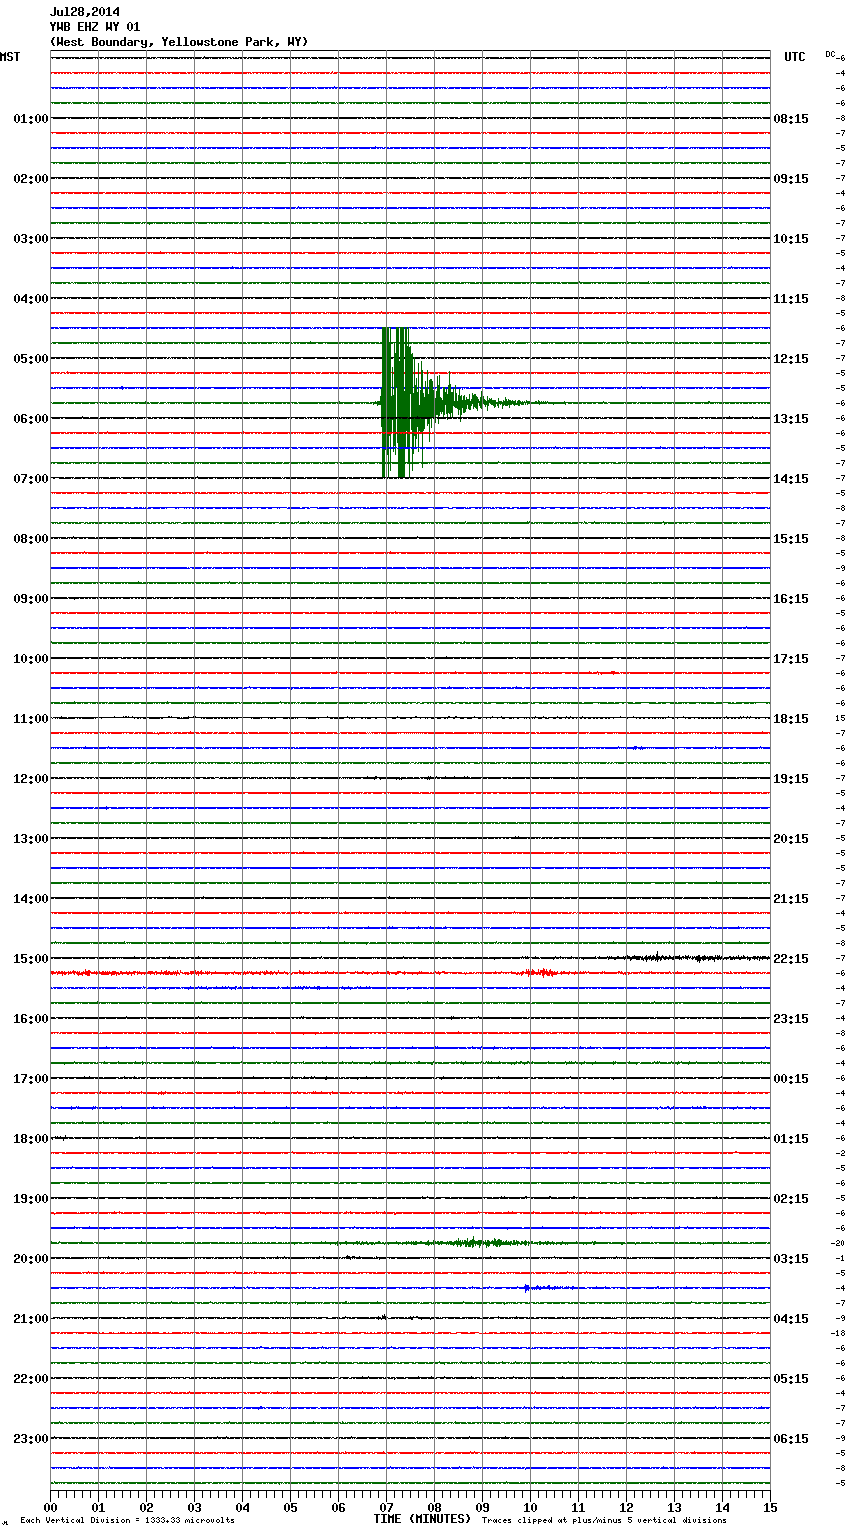850x1534 pixels.
Task: Click the -20 DC offset value
Action: [x=838, y=1243]
